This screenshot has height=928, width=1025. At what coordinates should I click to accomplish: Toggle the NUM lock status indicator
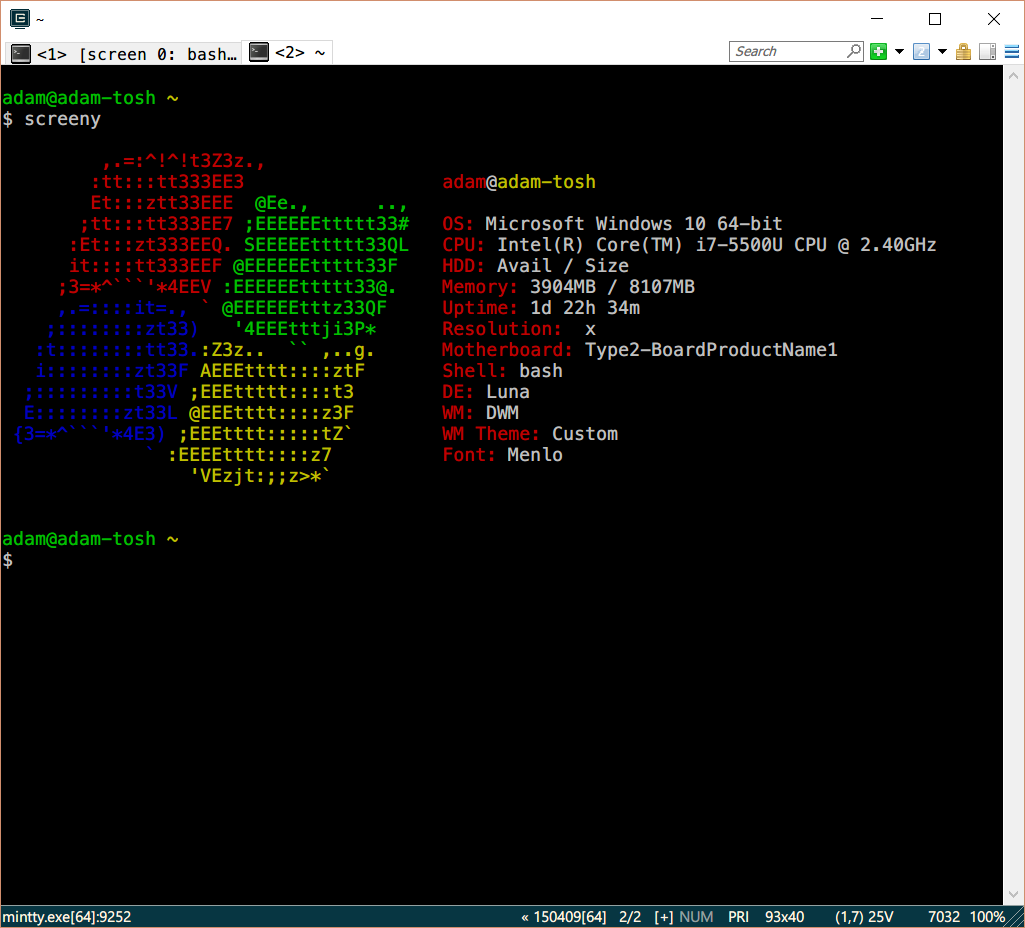[696, 917]
